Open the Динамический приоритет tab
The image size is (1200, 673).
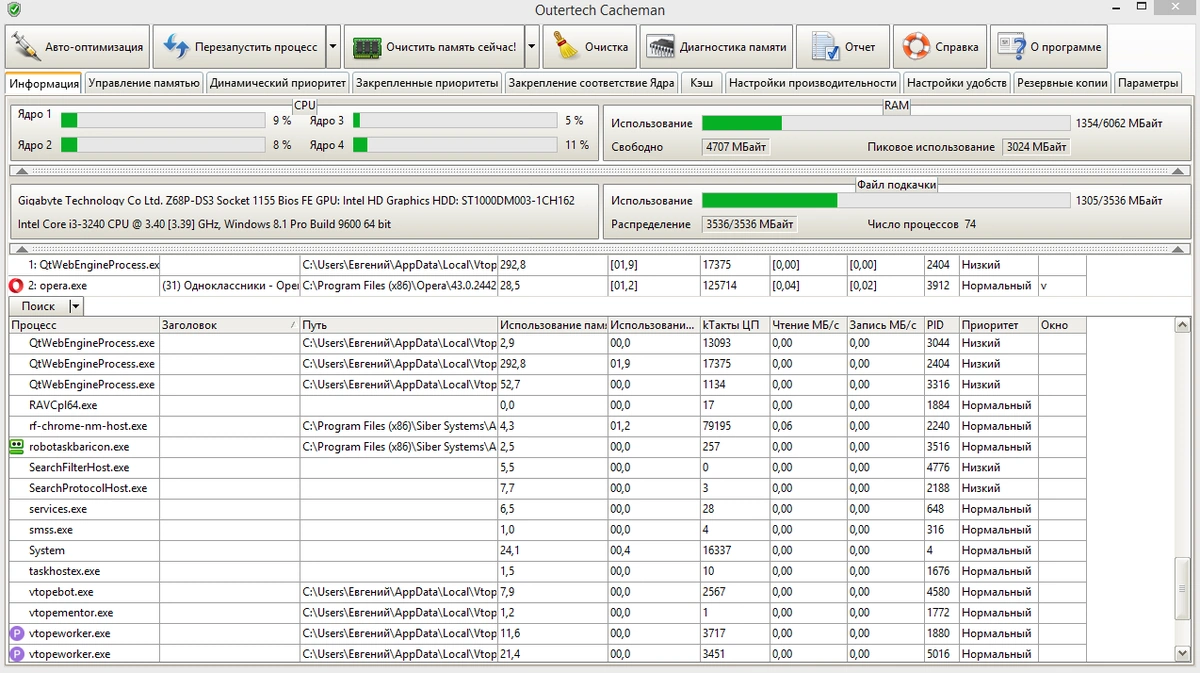coord(277,83)
